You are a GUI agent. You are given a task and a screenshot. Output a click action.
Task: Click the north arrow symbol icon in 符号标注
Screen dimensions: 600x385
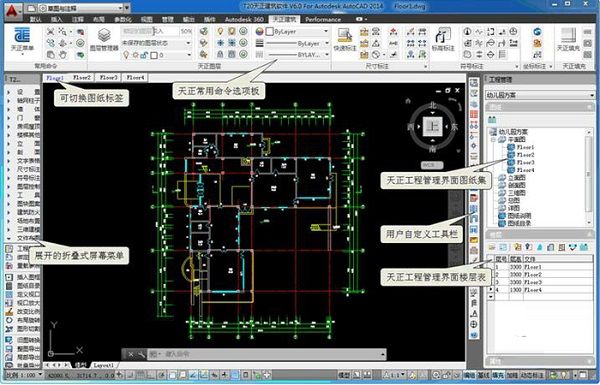tap(467, 32)
